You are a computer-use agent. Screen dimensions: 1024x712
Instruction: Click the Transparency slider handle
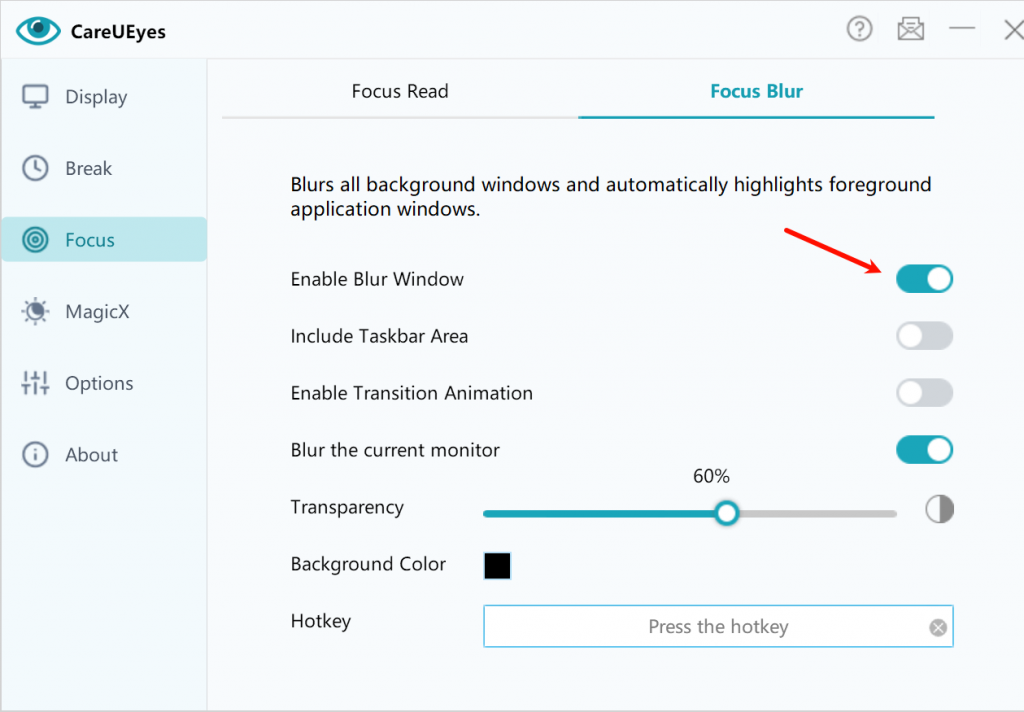coord(726,513)
